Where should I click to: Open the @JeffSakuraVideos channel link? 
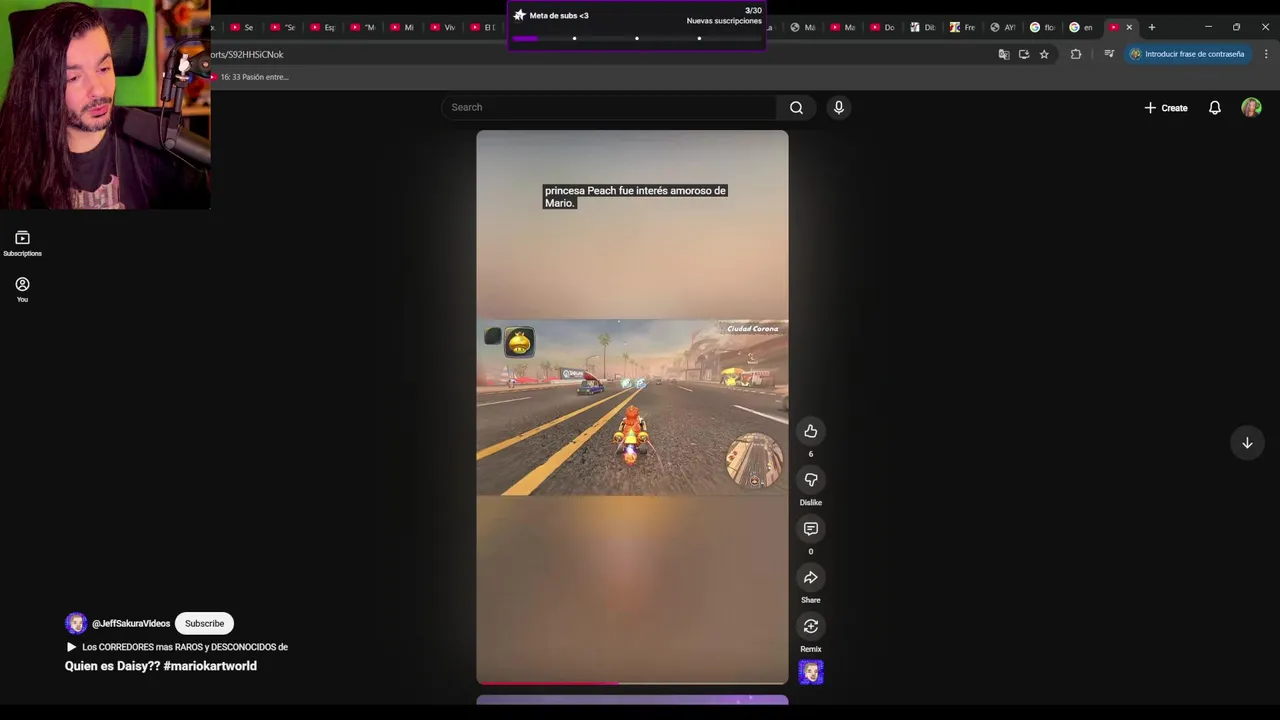pos(131,624)
